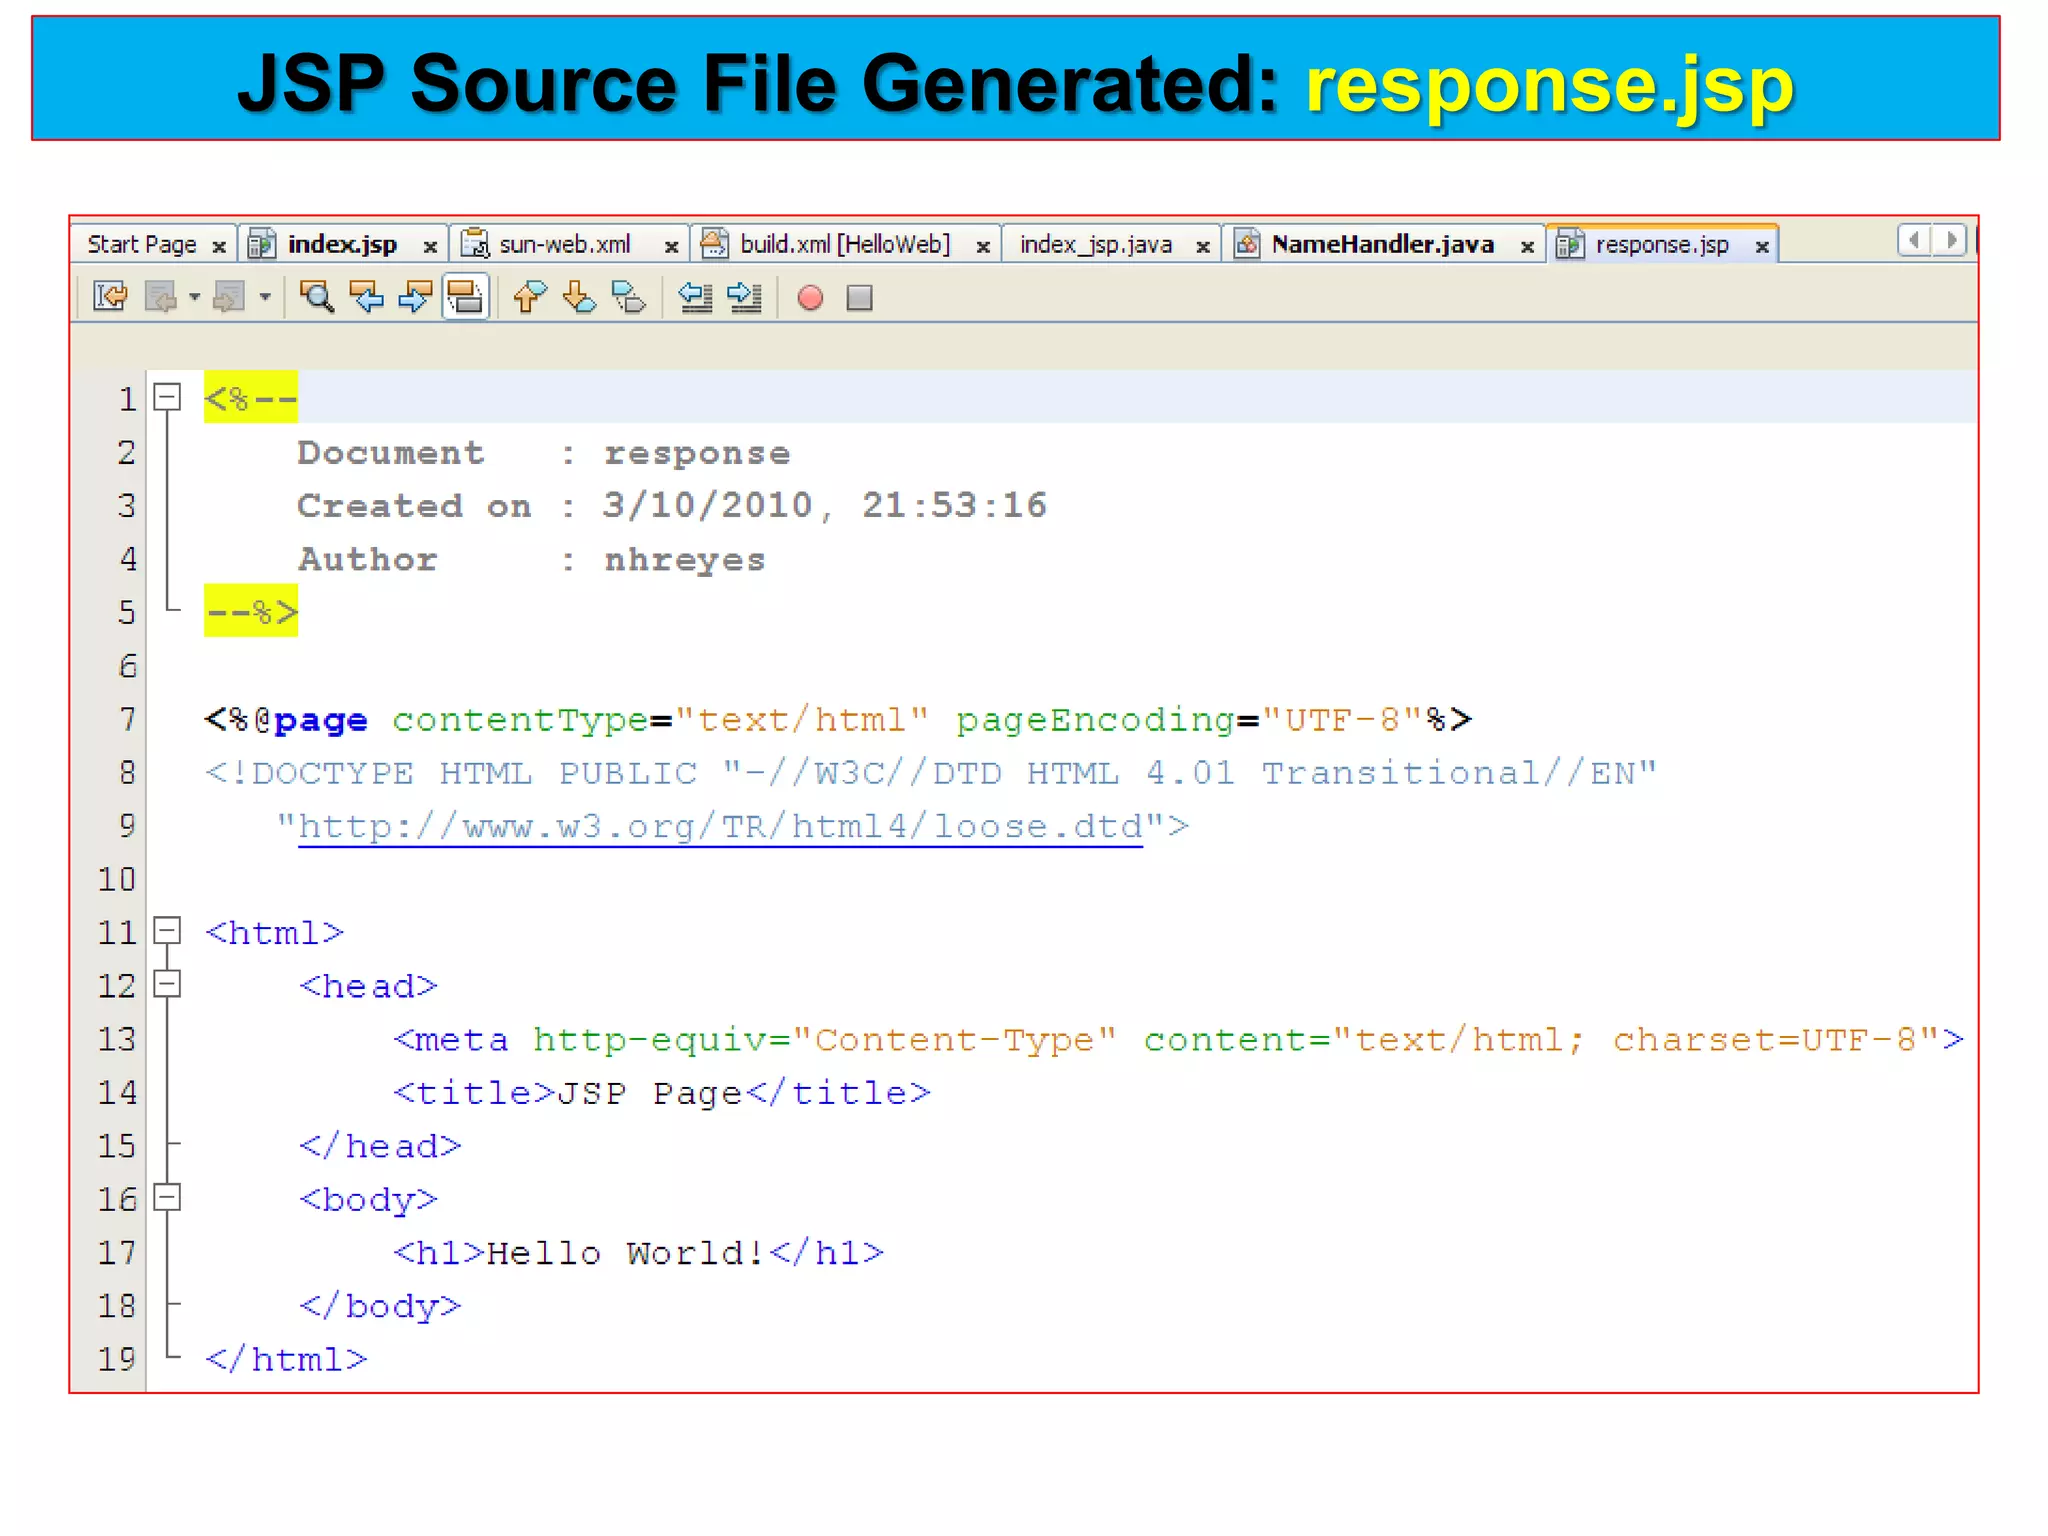Click the Next Bookmark icon
2048x1536 pixels.
(x=579, y=297)
